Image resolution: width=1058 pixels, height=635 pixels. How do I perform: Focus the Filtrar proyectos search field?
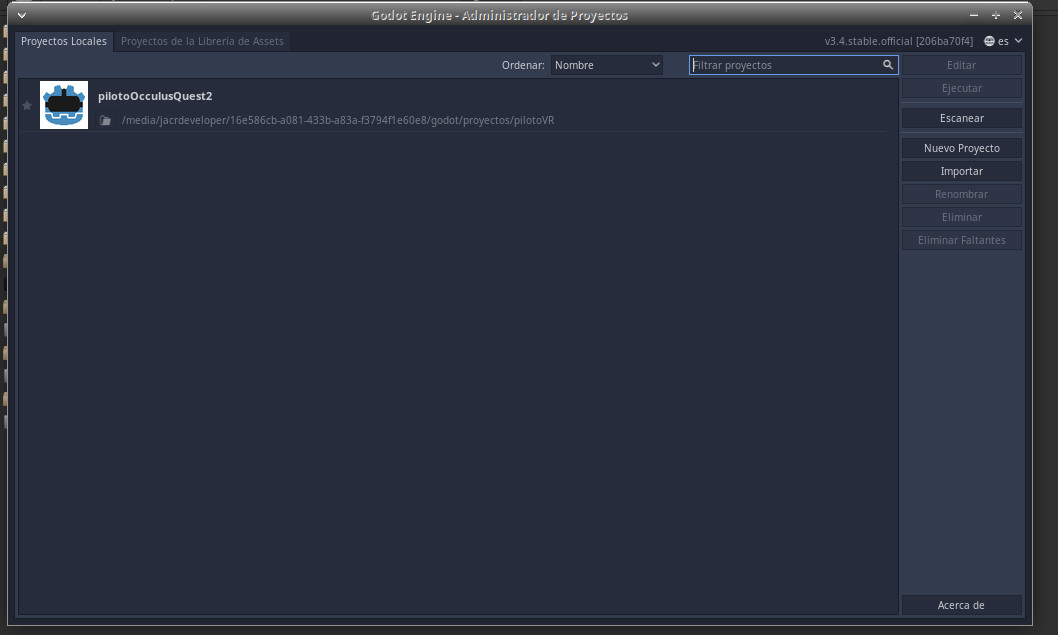pos(794,65)
